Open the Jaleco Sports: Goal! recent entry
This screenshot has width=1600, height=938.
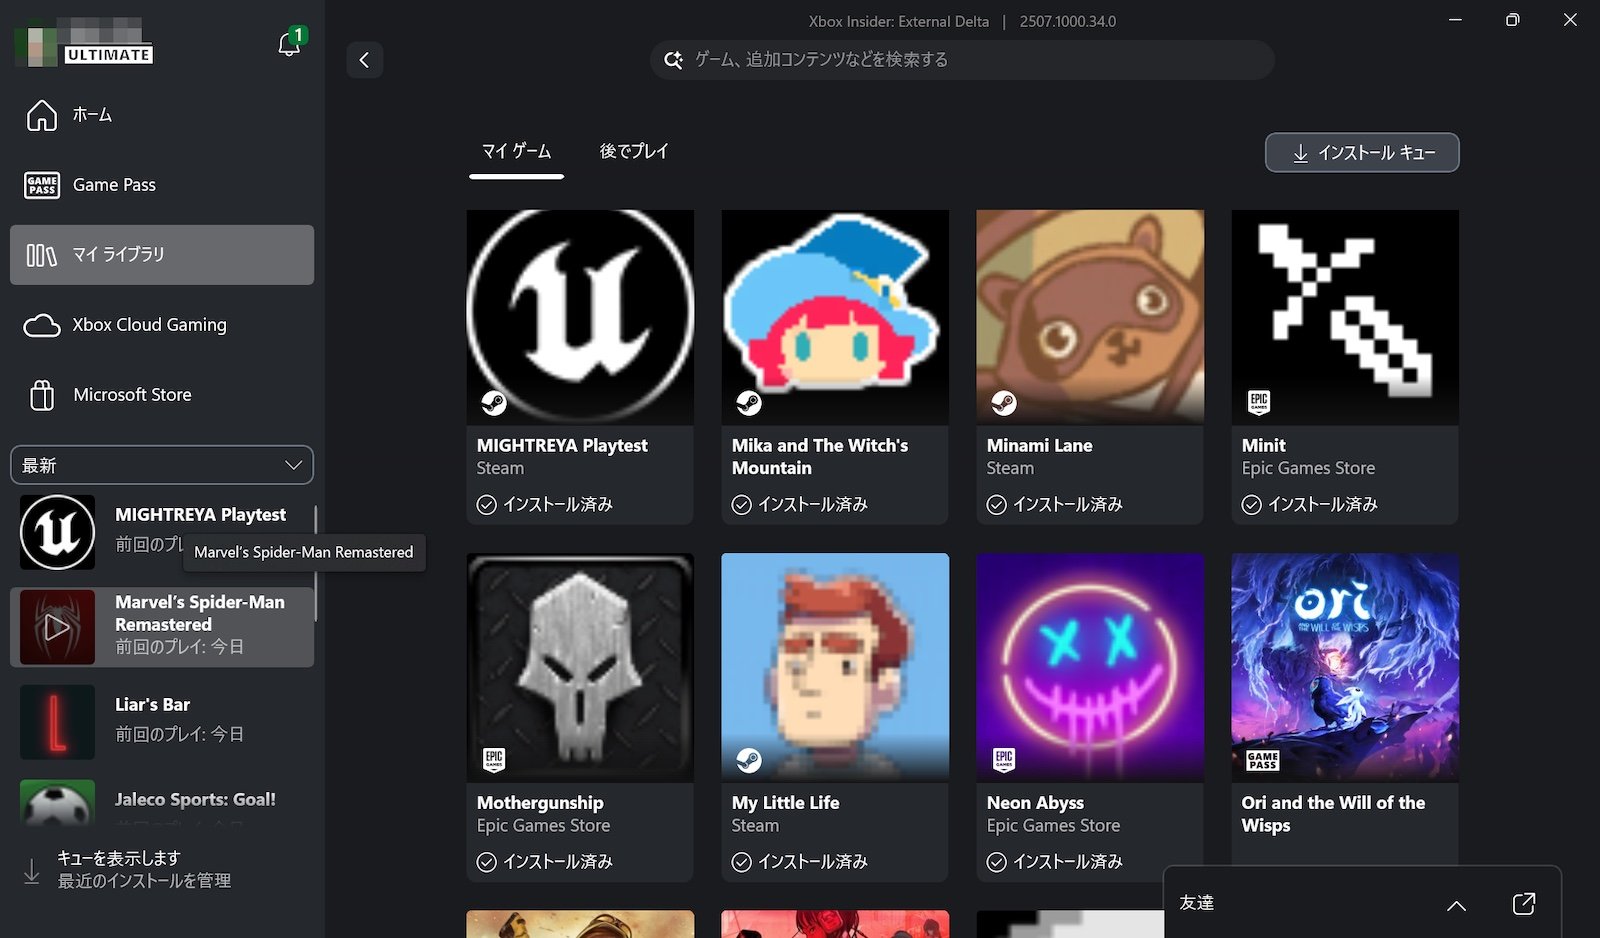162,801
